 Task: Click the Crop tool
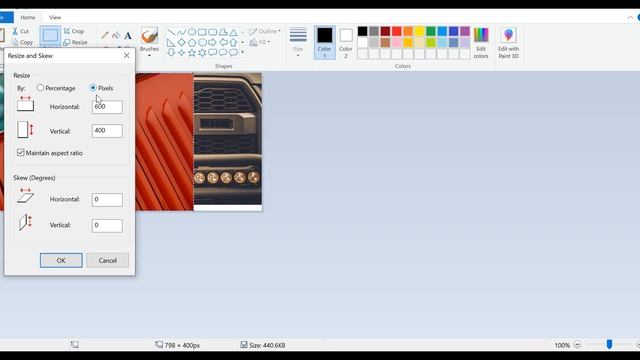pos(74,31)
